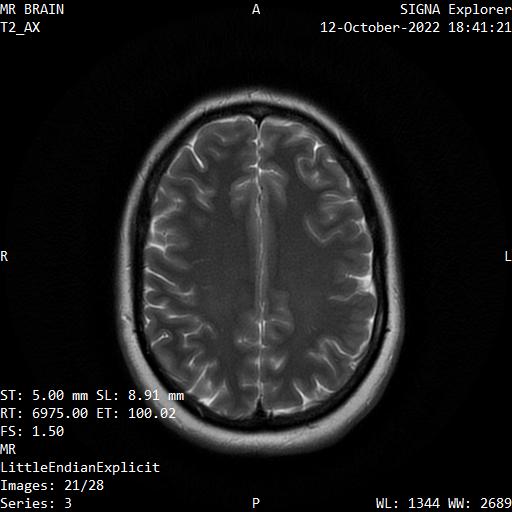
Task: Click the posterior 'P' orientation marker
Action: 256,503
